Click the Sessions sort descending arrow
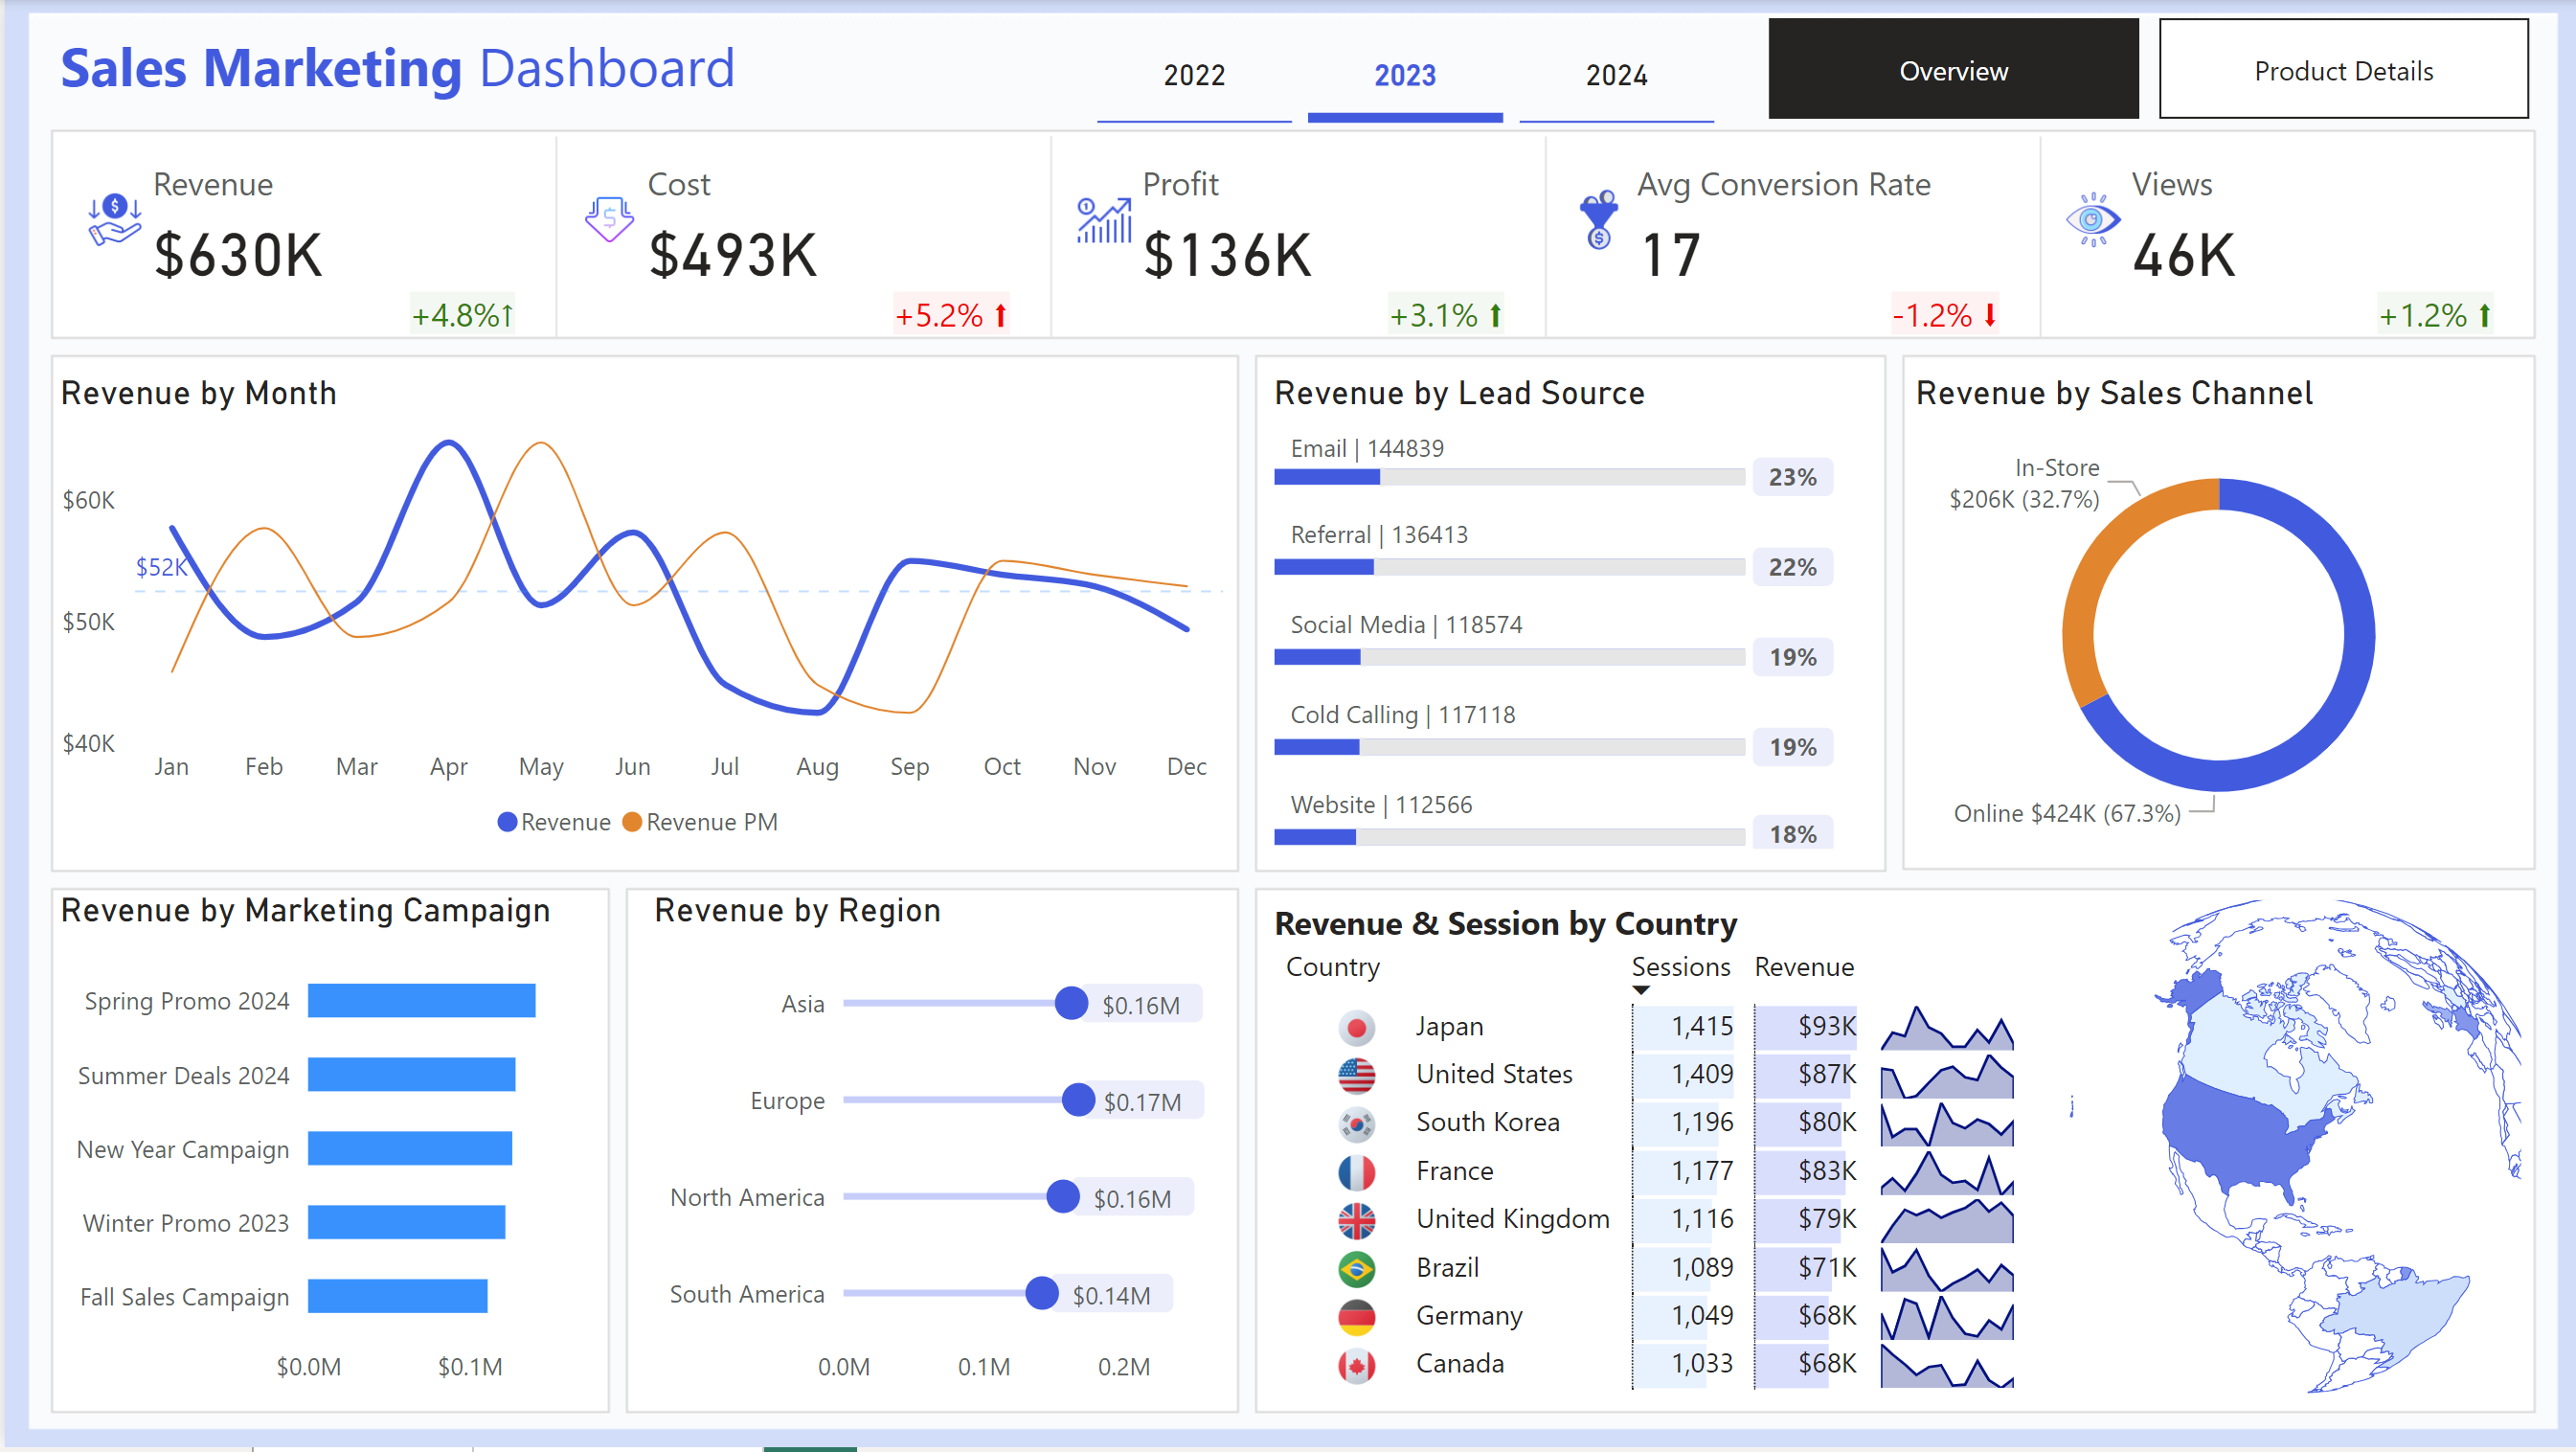Viewport: 2576px width, 1452px height. (1641, 990)
